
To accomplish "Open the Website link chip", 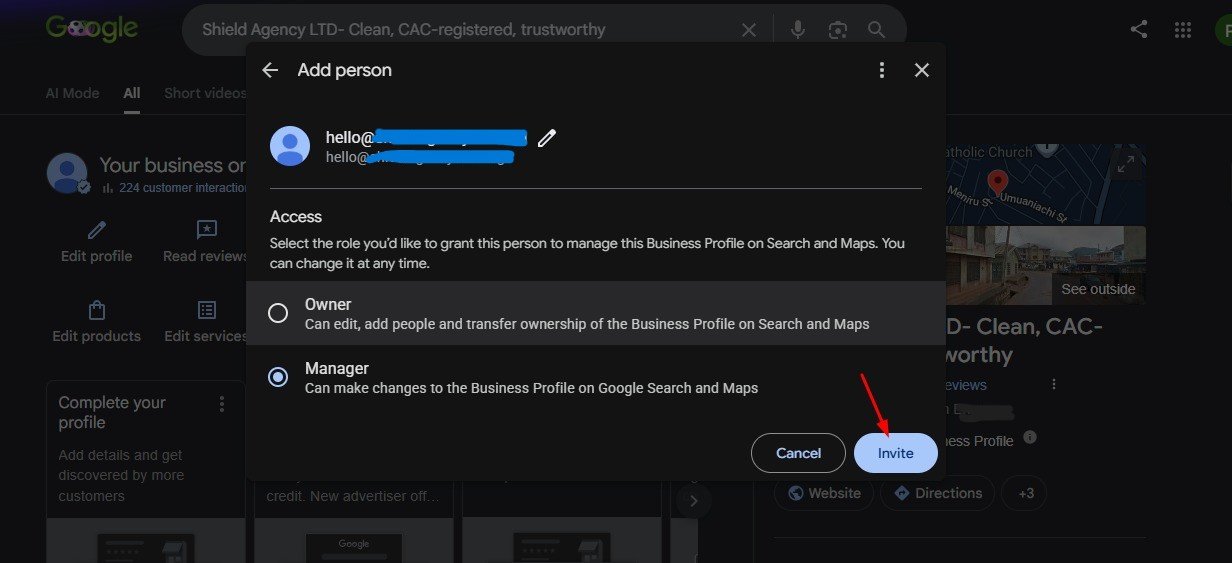I will [824, 493].
